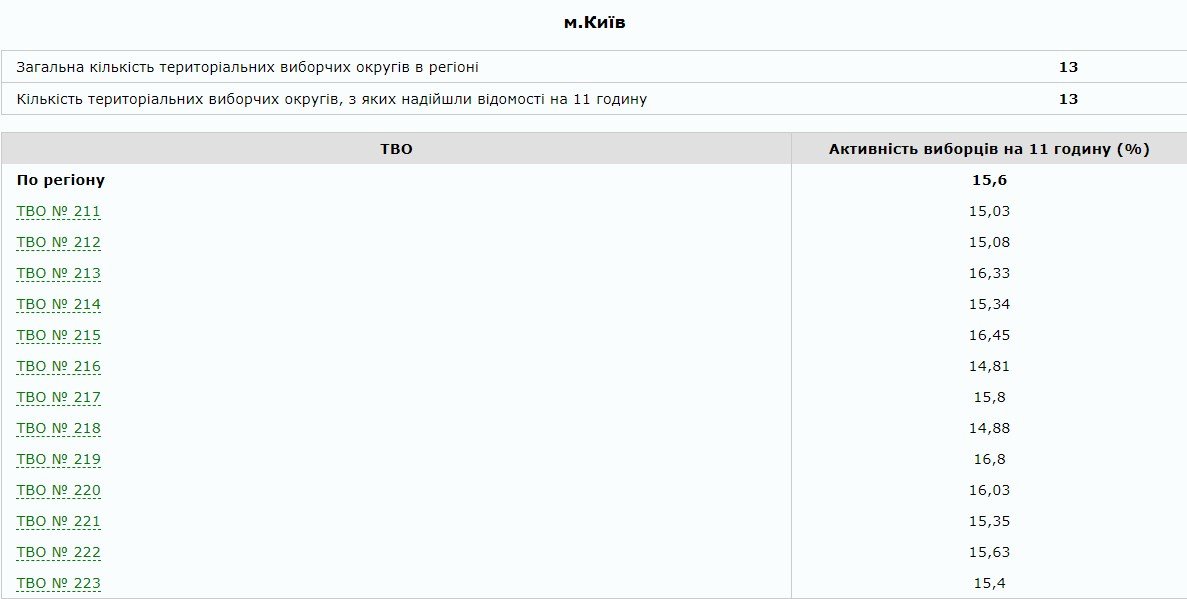Open the ТВО № 222 district link
The image size is (1187, 599).
[56, 551]
